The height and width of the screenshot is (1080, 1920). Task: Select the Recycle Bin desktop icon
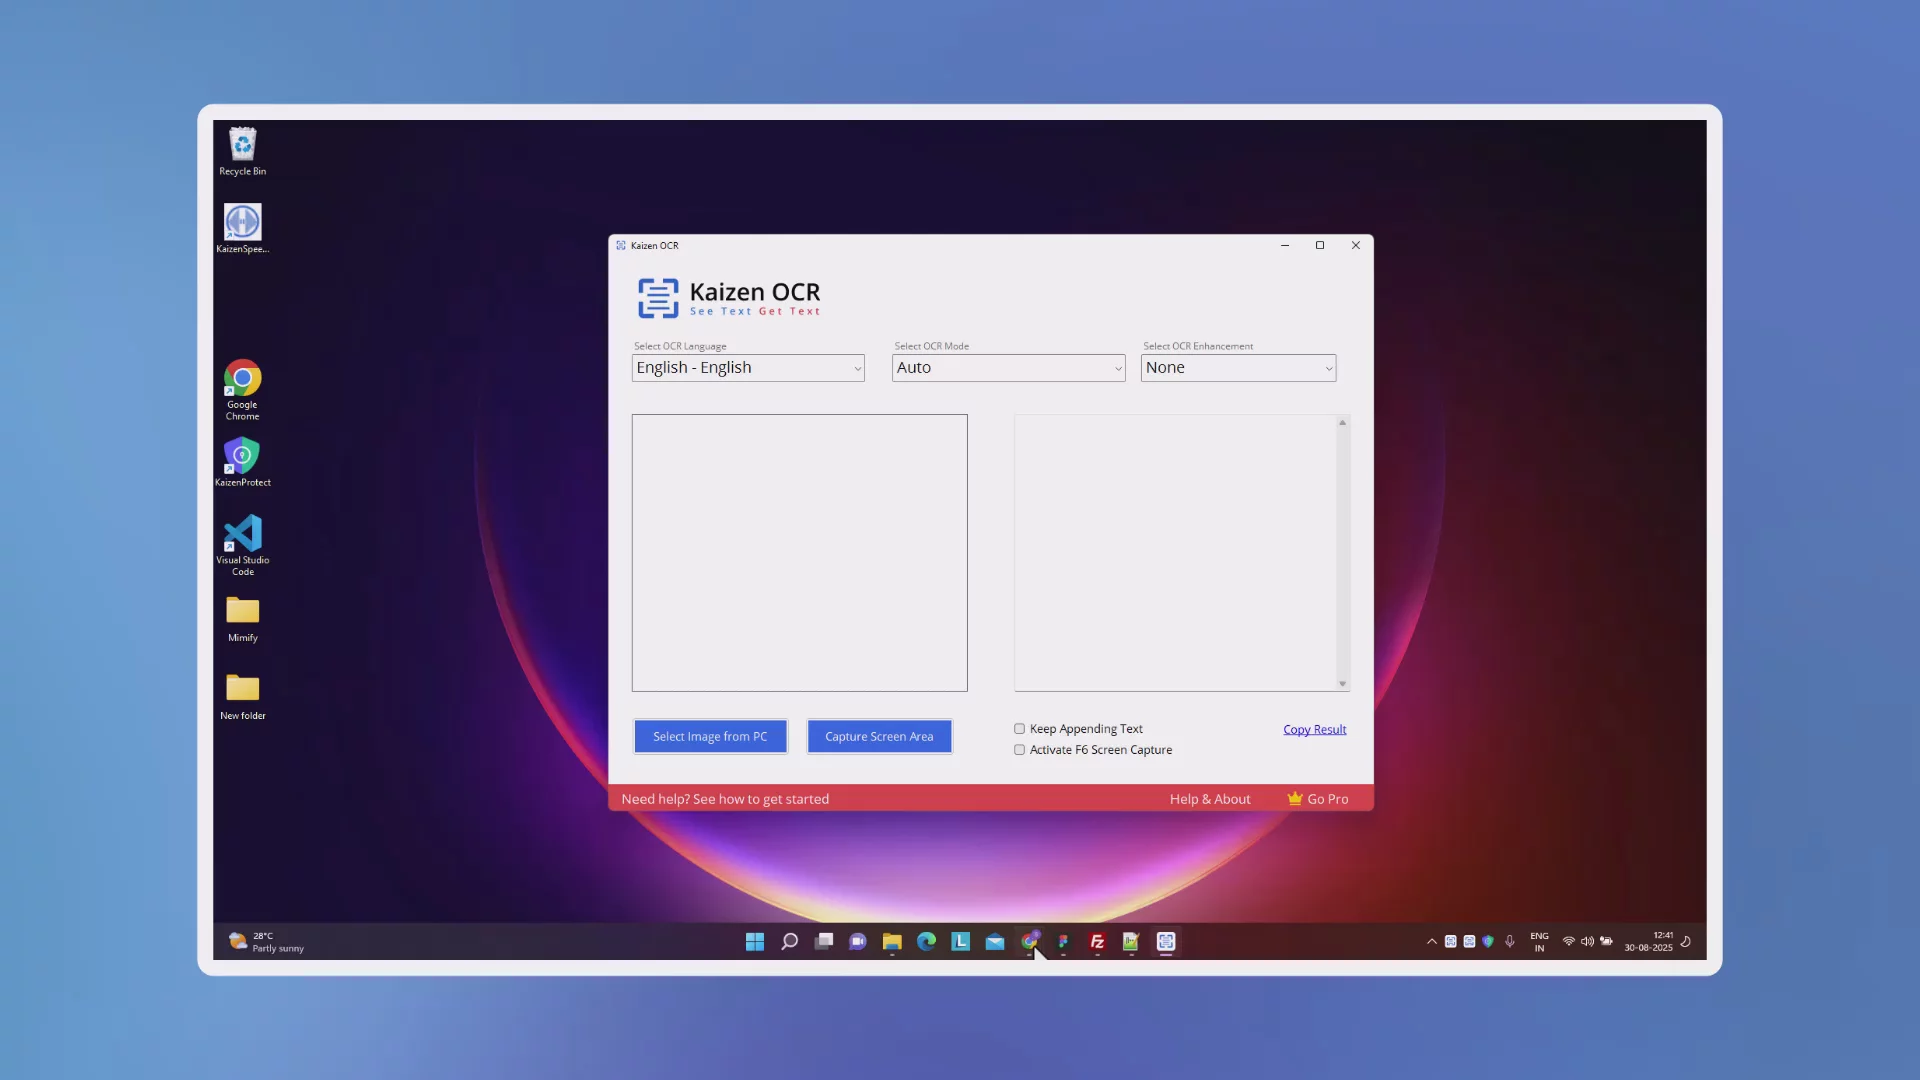(x=243, y=152)
